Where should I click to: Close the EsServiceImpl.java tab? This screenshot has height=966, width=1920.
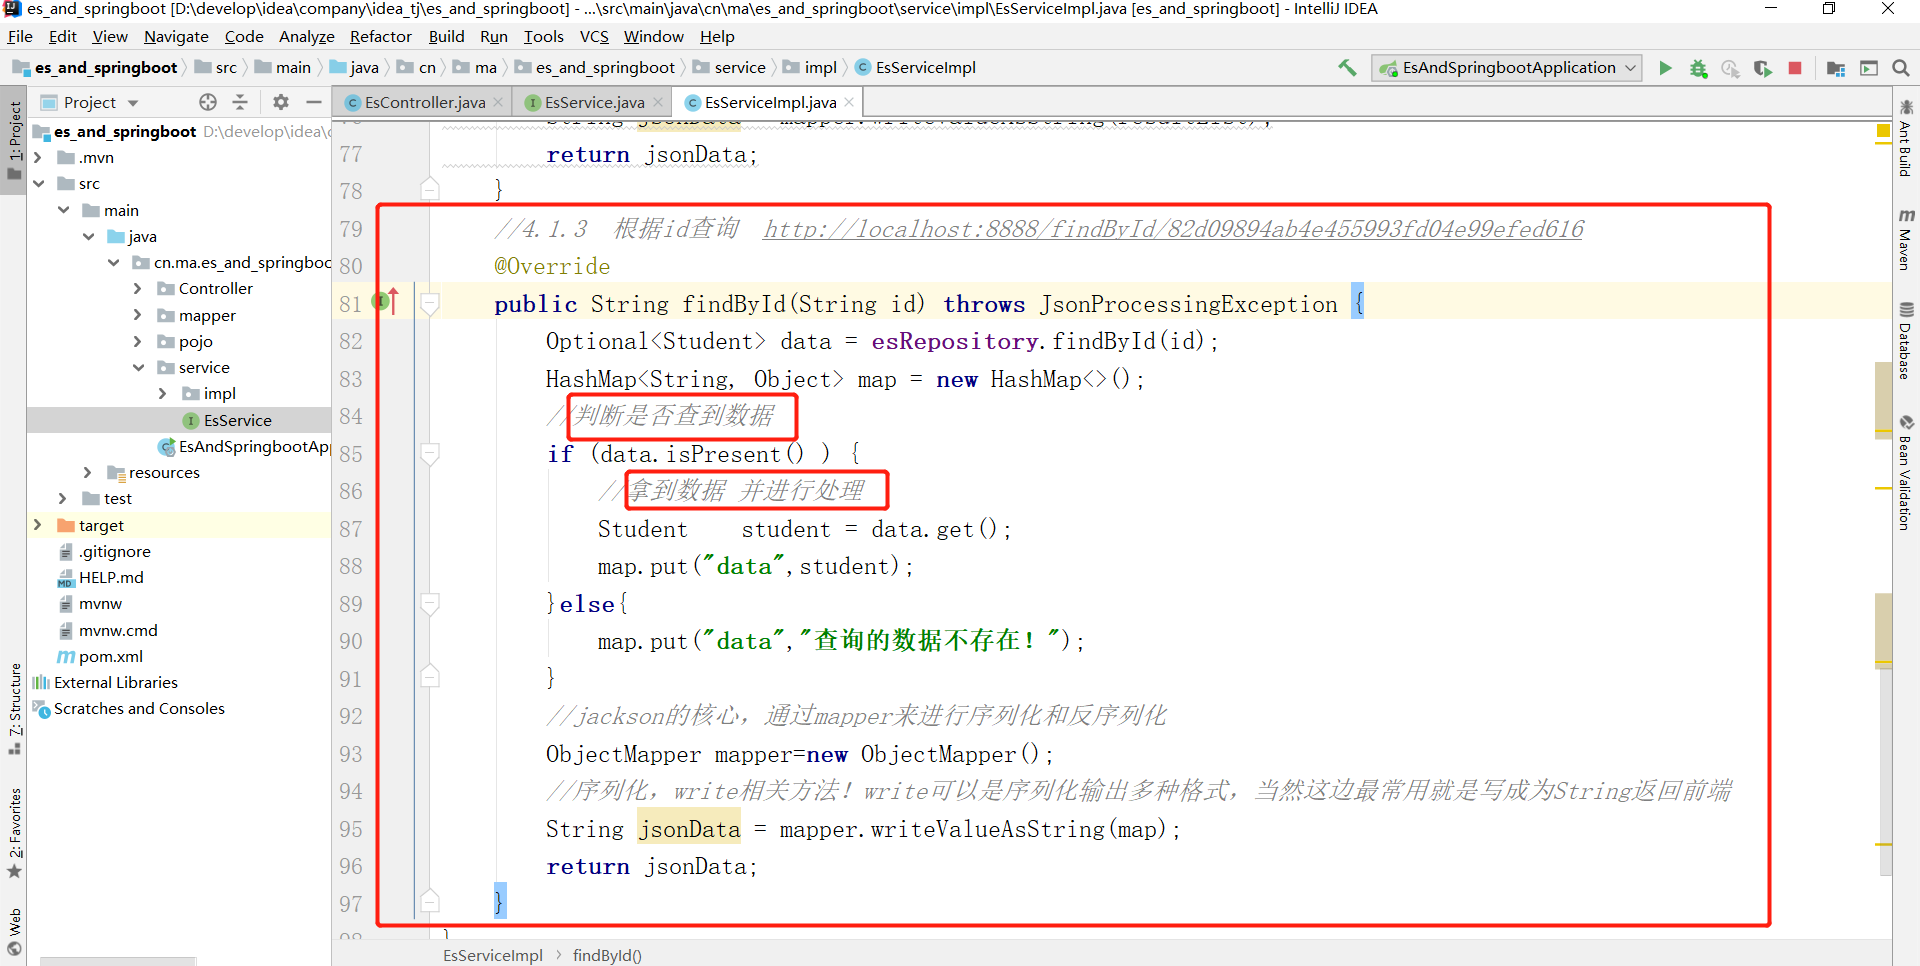849,102
